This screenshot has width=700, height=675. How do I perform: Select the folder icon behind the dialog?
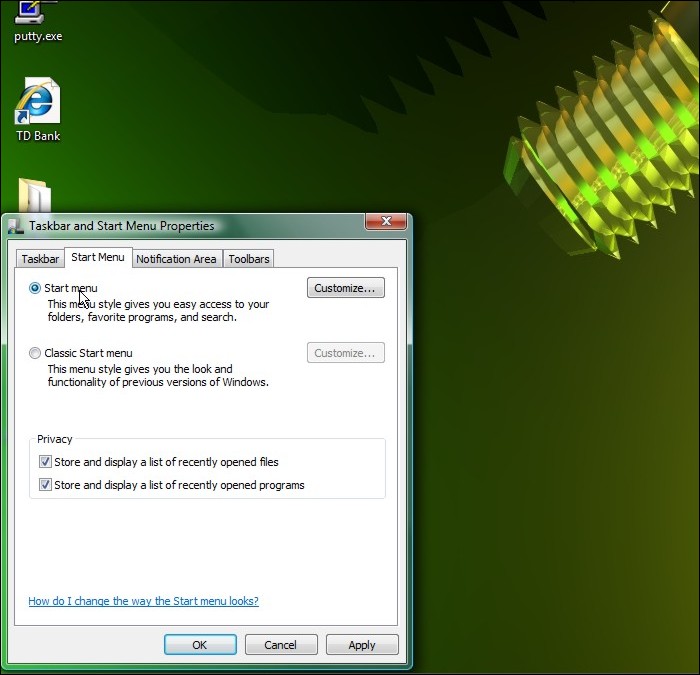[36, 196]
